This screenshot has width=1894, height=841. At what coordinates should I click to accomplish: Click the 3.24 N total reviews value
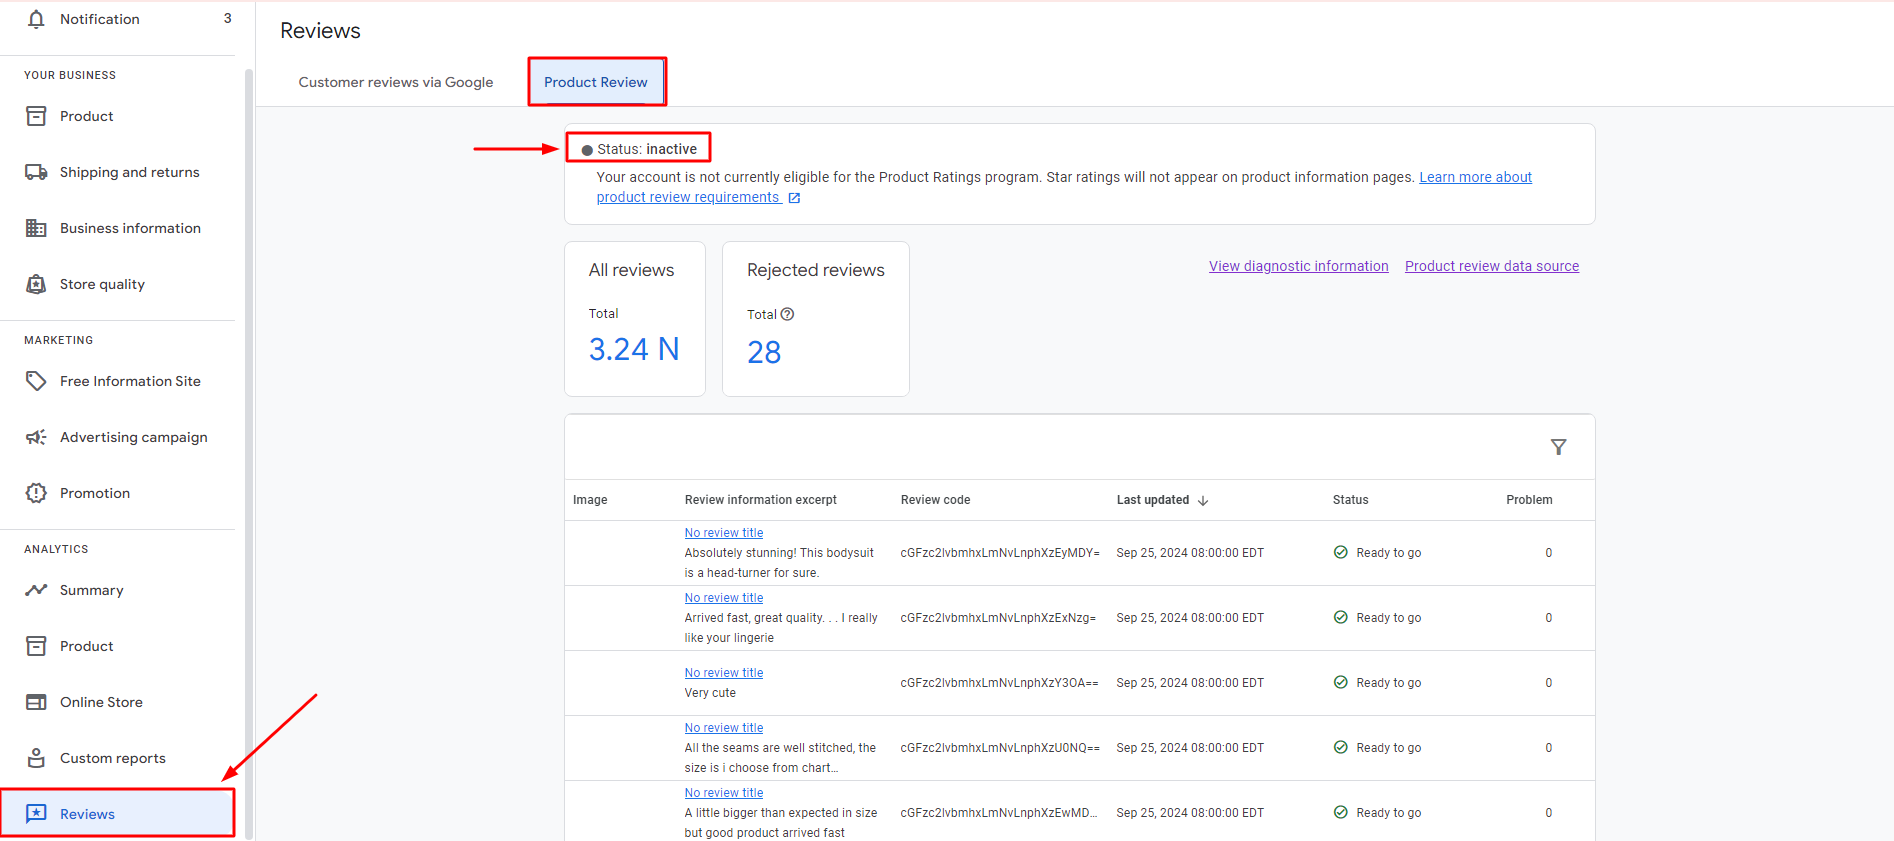coord(634,349)
